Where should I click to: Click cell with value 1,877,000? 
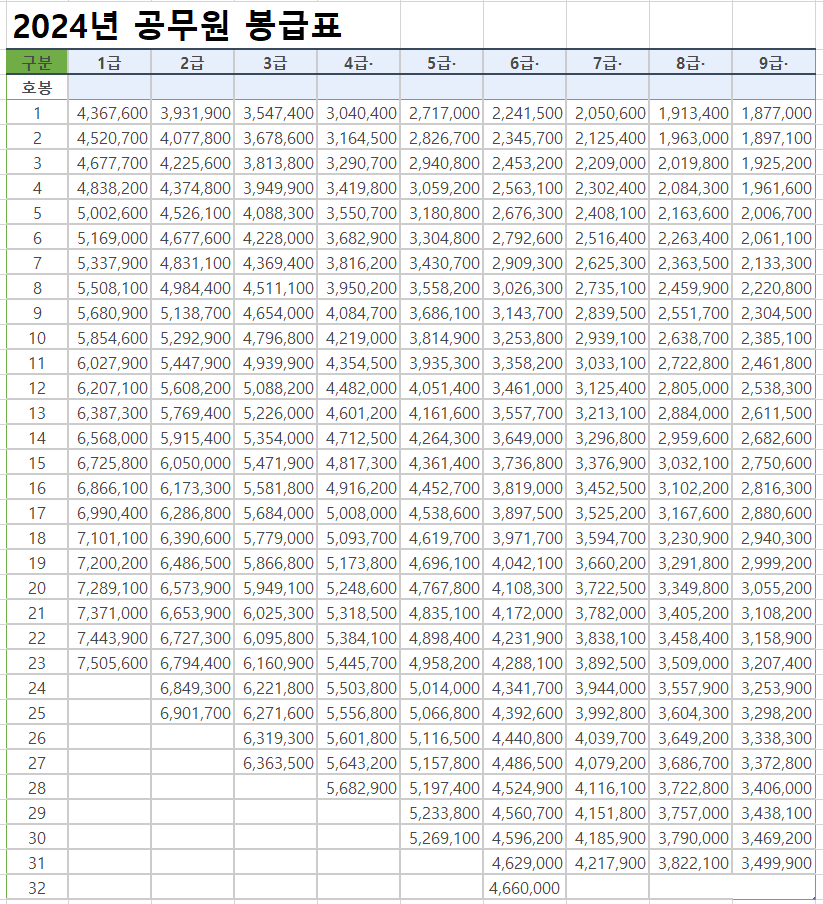tap(773, 113)
